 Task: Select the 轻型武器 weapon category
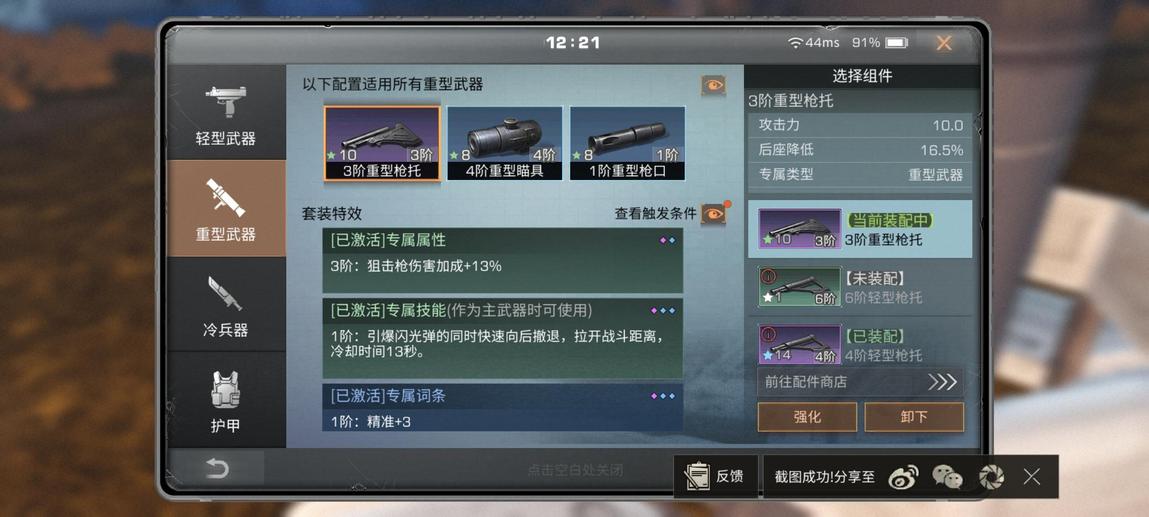pyautogui.click(x=226, y=114)
